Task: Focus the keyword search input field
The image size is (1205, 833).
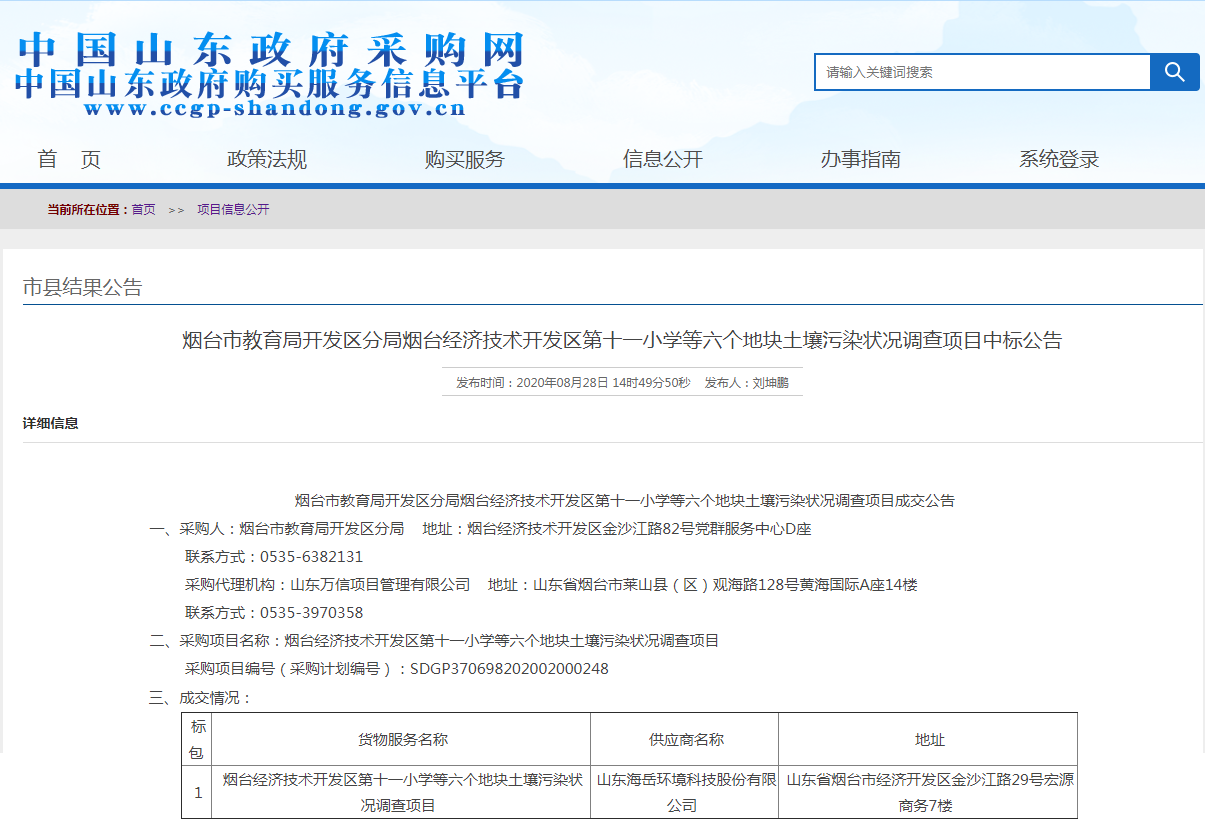Action: (x=982, y=72)
